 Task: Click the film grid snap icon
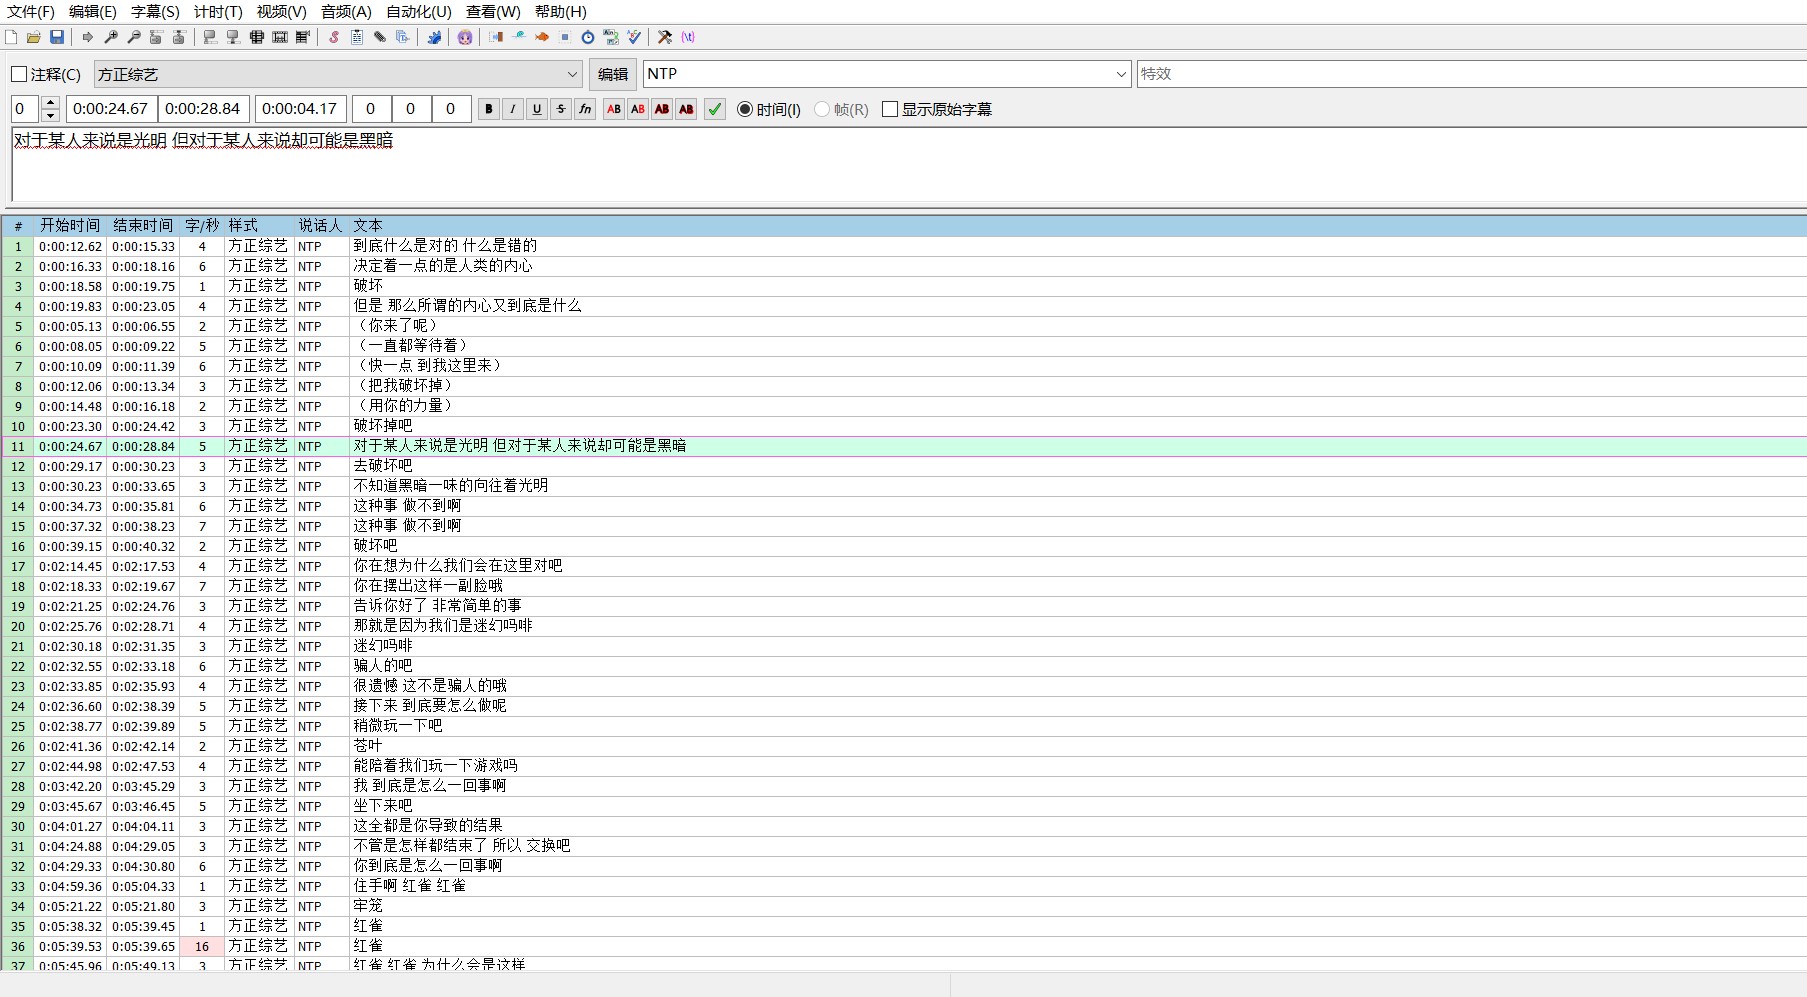point(256,37)
